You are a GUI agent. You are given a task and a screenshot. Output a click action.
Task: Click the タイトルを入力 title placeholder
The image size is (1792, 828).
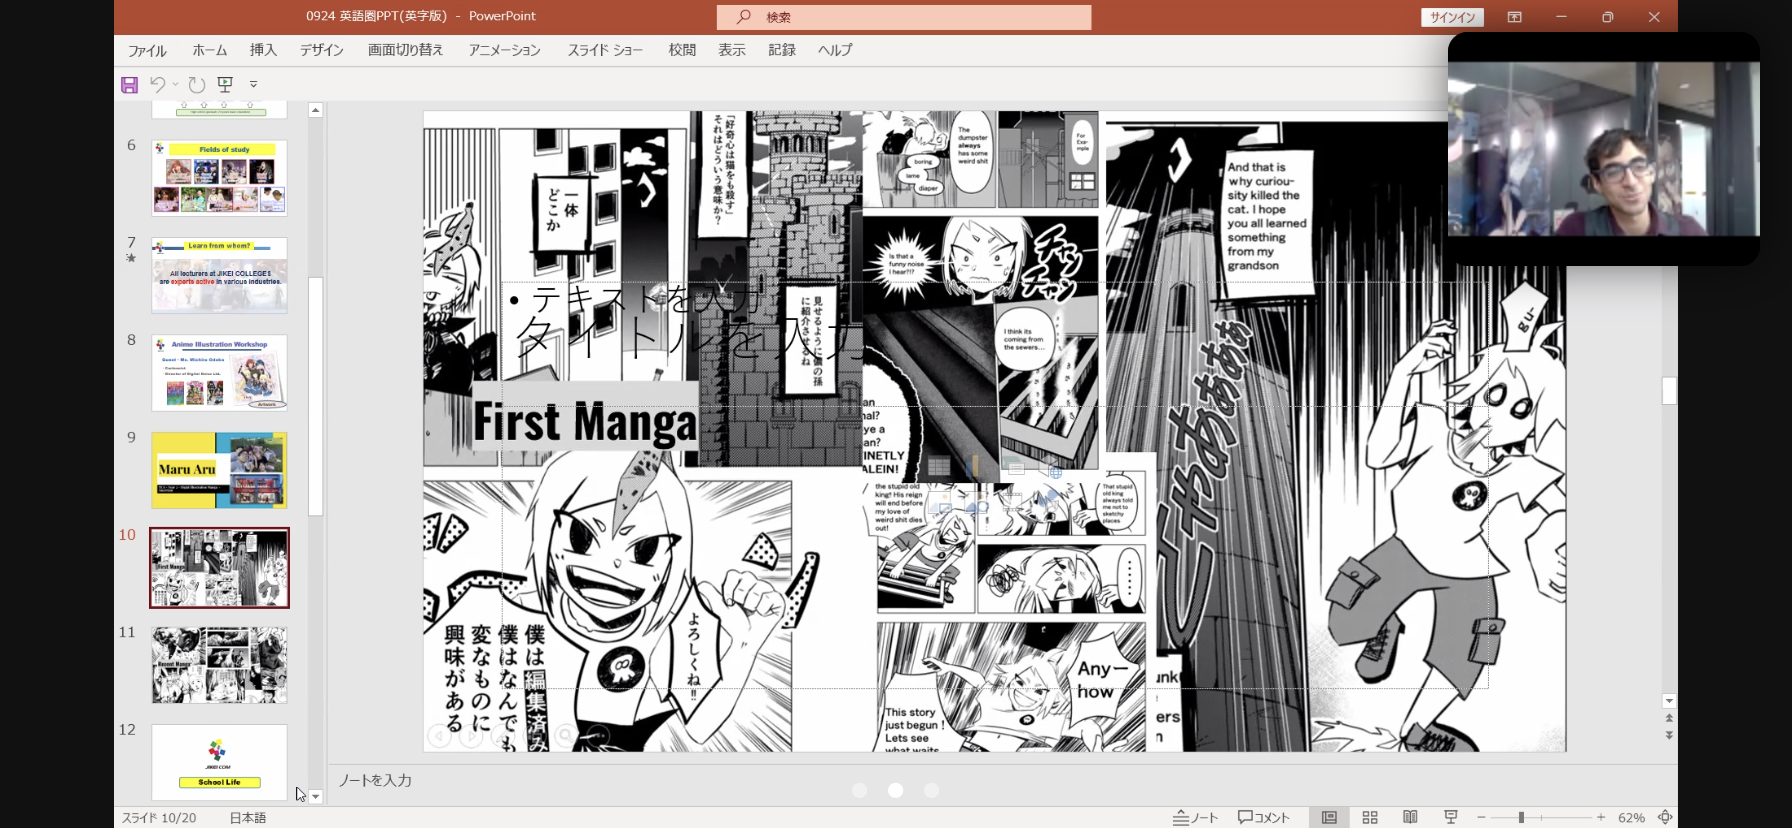coord(688,338)
